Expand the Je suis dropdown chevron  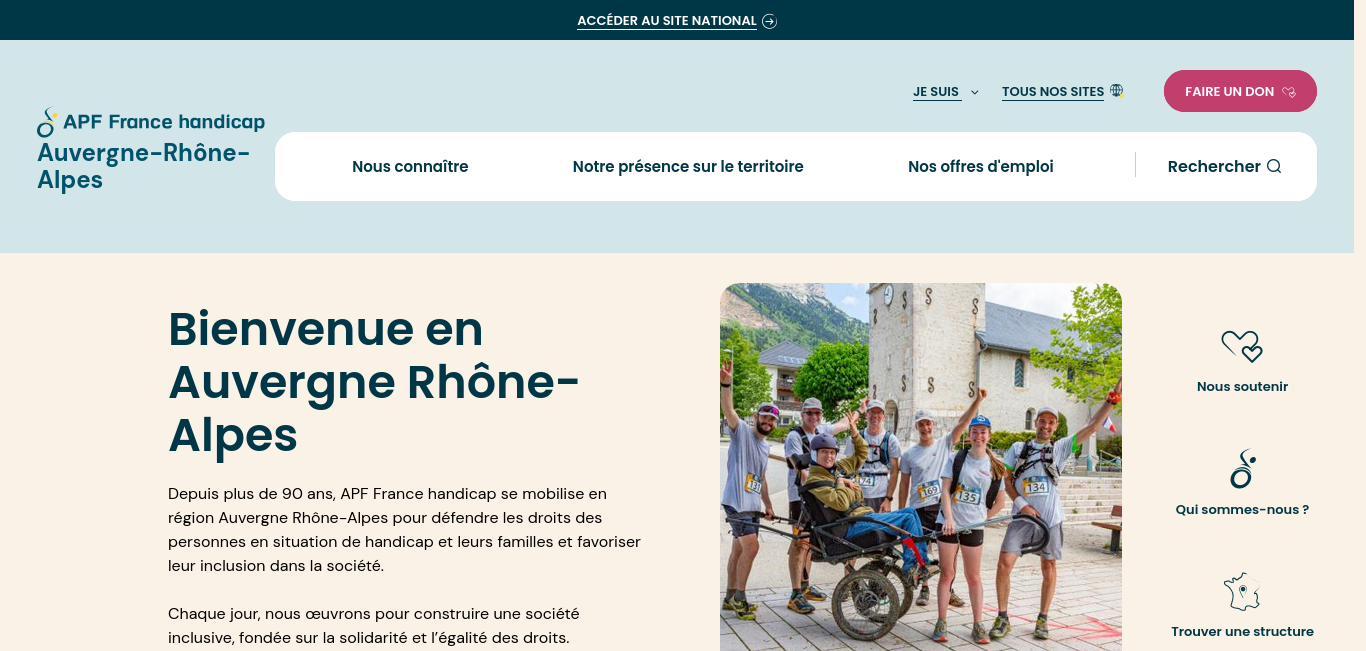point(975,92)
